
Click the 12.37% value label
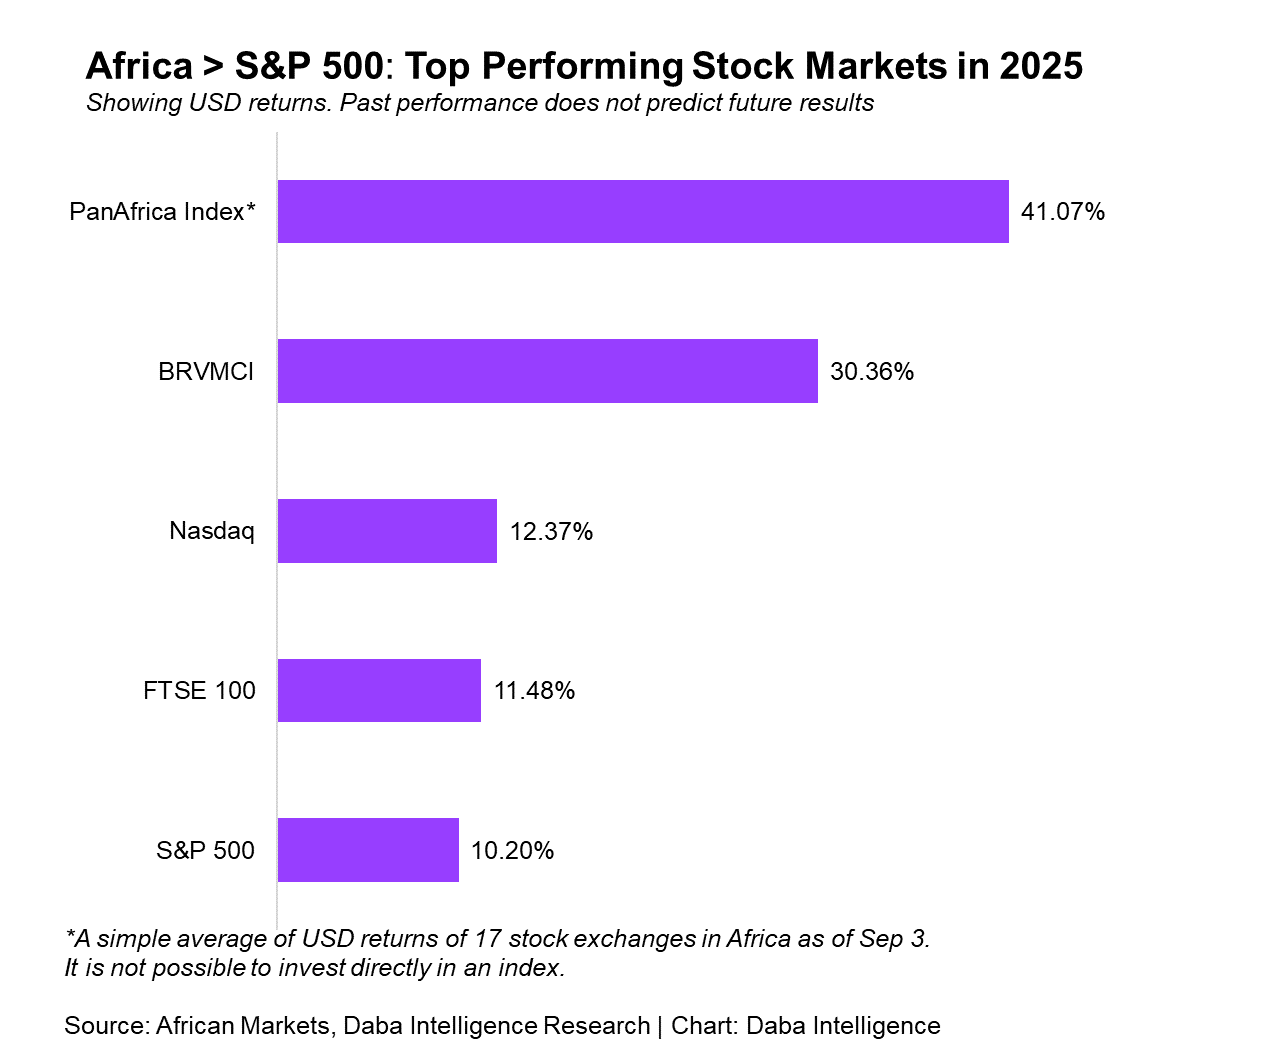click(x=551, y=532)
